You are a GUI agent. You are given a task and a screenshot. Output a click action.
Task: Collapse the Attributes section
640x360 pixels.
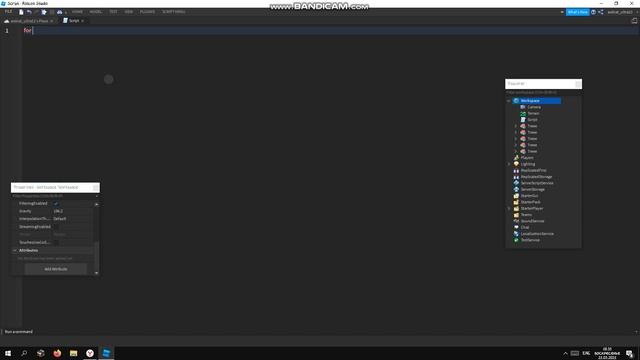tap(15, 250)
